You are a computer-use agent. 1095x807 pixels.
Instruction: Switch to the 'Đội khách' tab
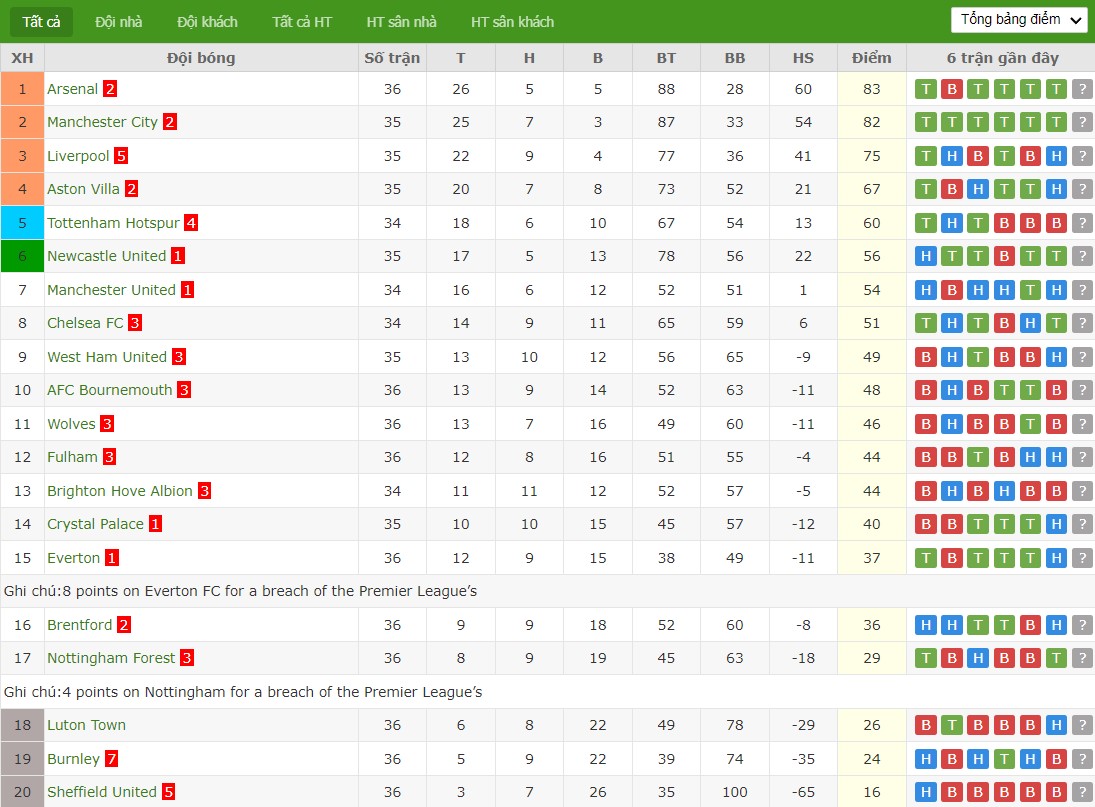pyautogui.click(x=207, y=22)
